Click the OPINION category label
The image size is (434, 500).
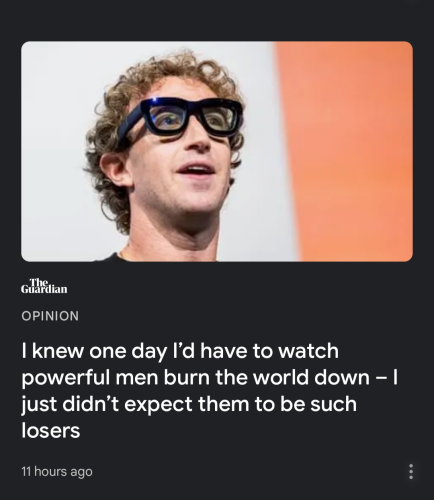click(50, 316)
